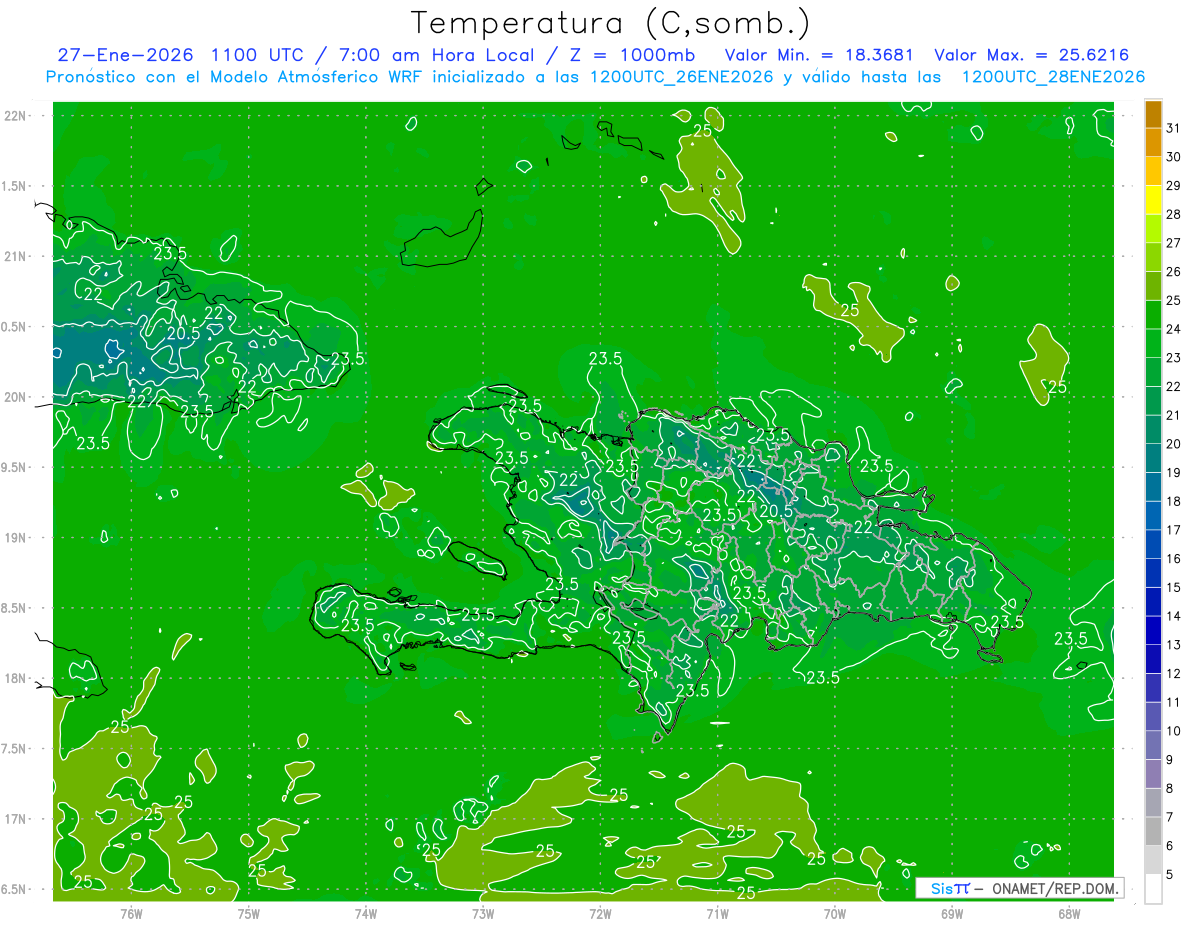Click longitude axis label '76W'
Screen dimensions: 1200x927
point(131,913)
